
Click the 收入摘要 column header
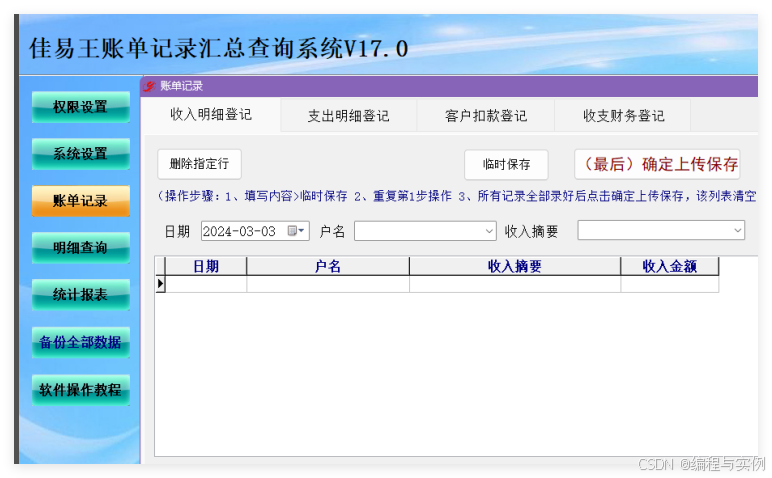[x=515, y=266]
